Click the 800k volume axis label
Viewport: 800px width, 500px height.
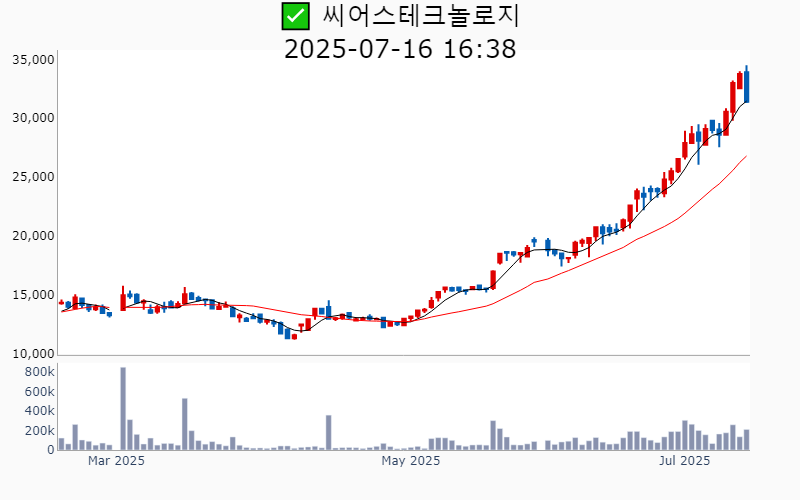[x=39, y=371]
